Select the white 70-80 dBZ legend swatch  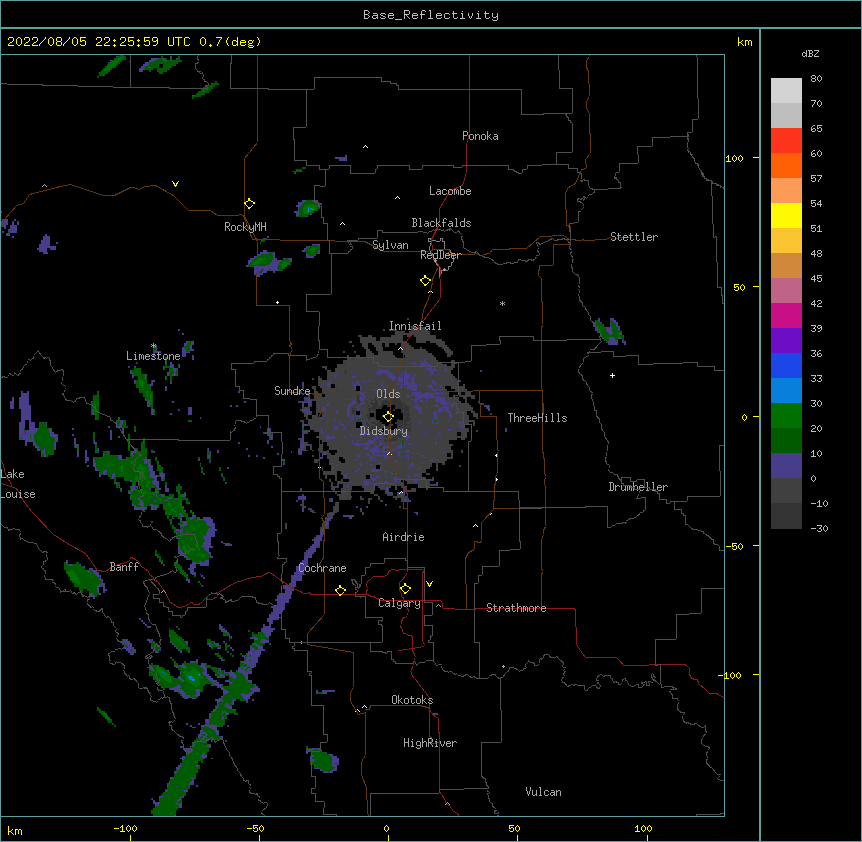coord(786,91)
